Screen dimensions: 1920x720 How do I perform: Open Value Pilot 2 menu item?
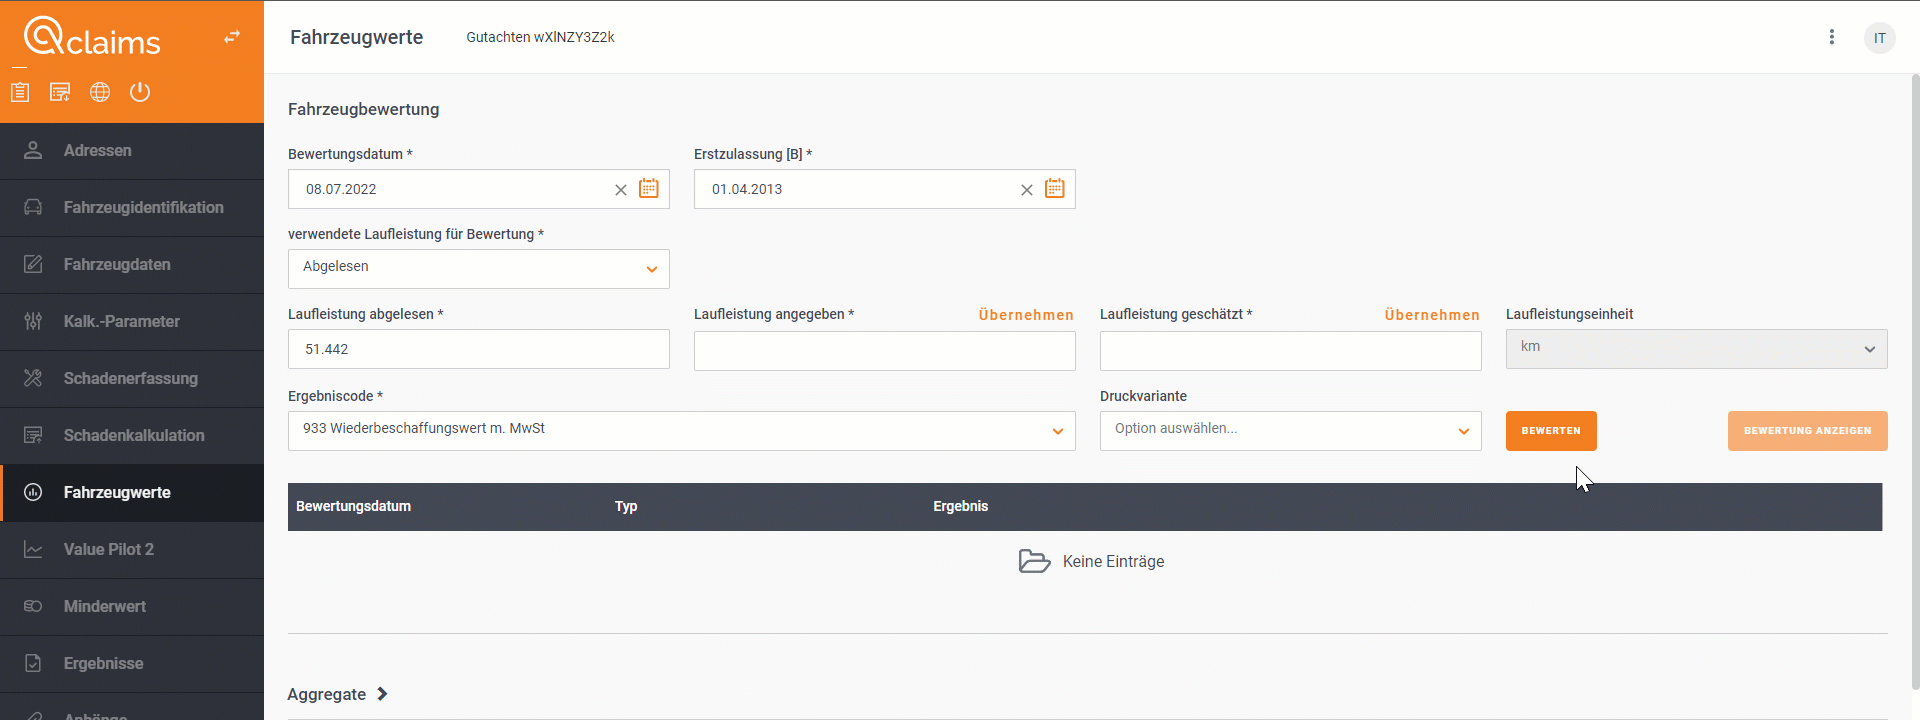[132, 549]
